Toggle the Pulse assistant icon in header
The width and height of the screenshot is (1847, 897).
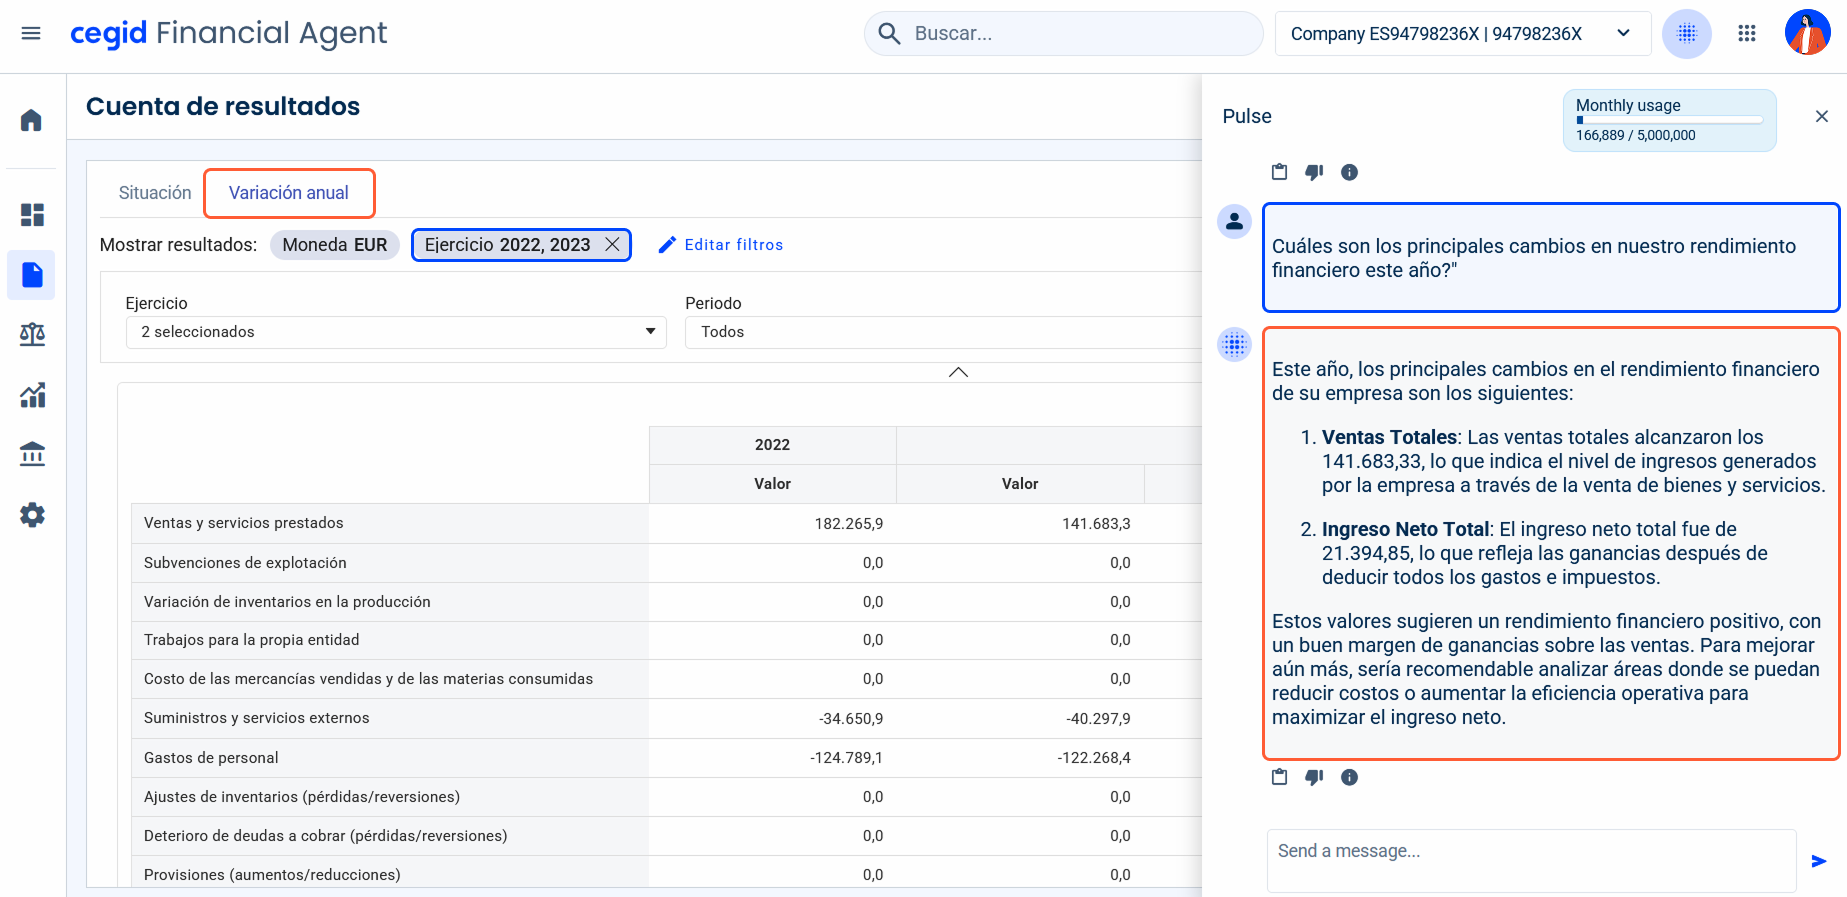tap(1686, 34)
